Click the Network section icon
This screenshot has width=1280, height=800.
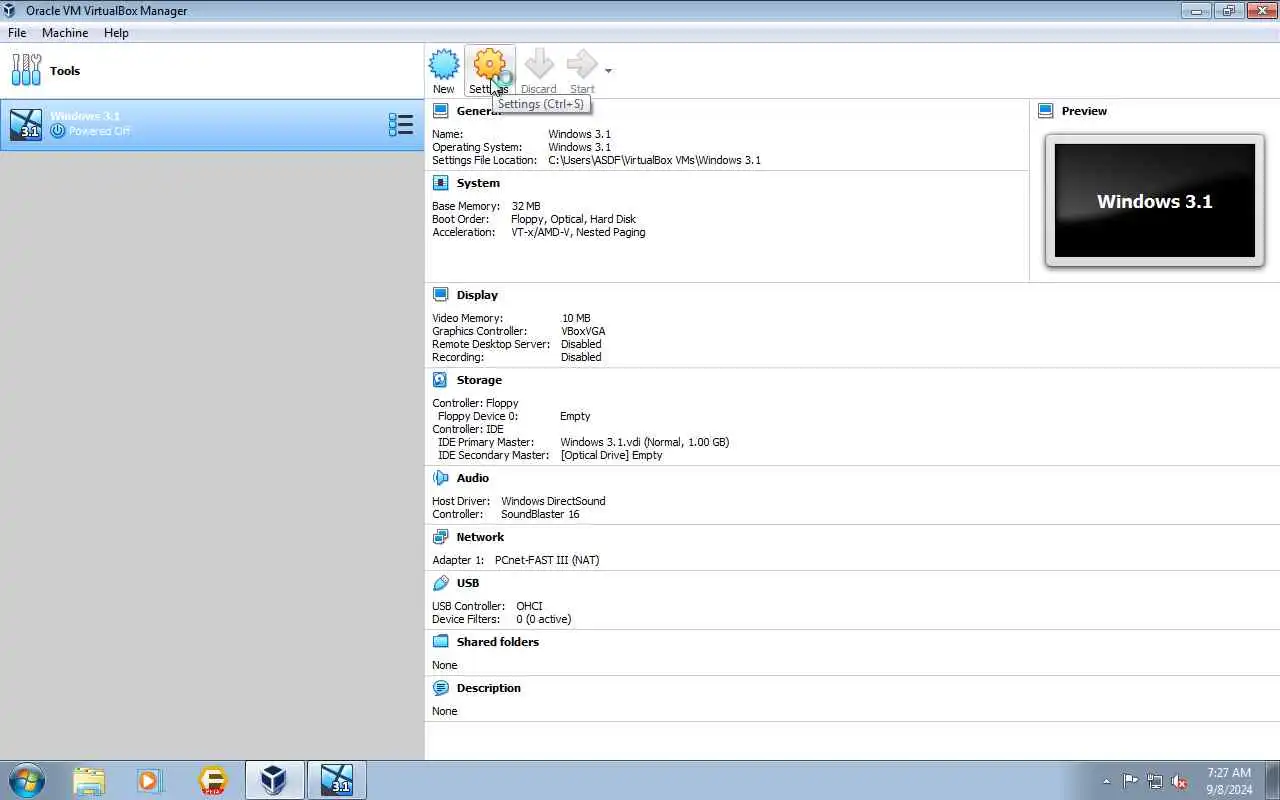click(440, 537)
